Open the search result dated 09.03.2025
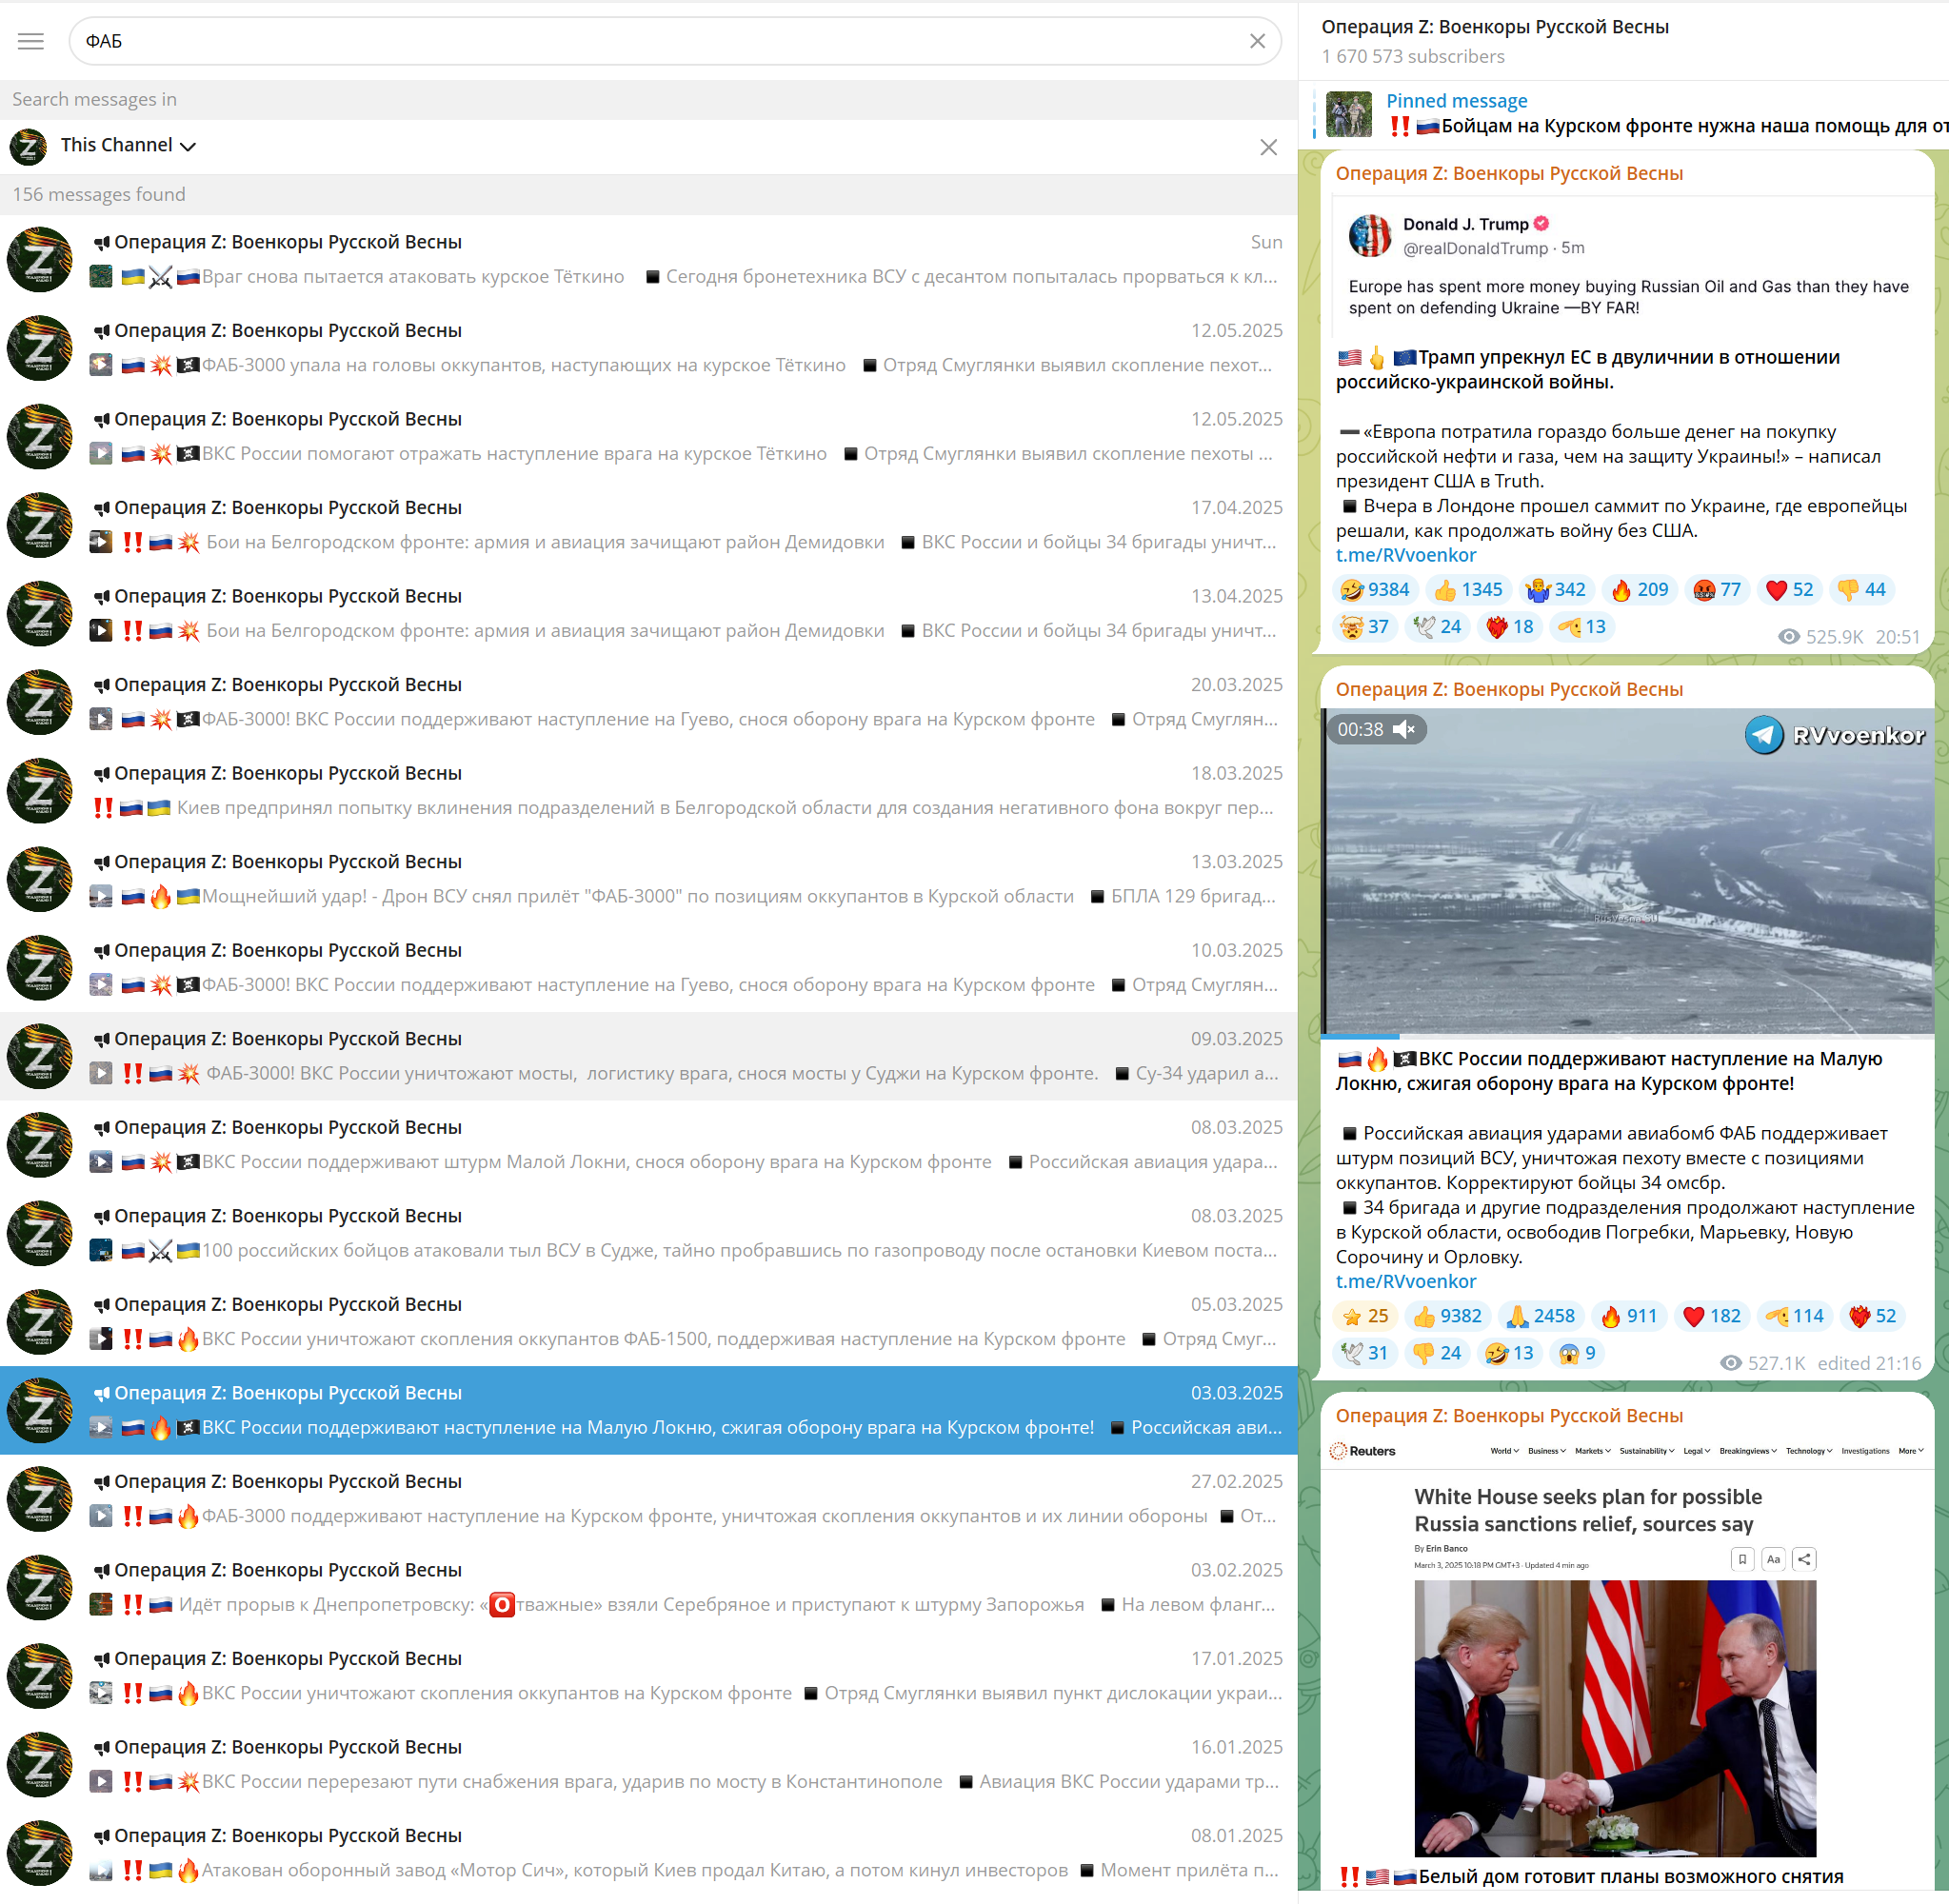This screenshot has width=1949, height=1904. [648, 1056]
